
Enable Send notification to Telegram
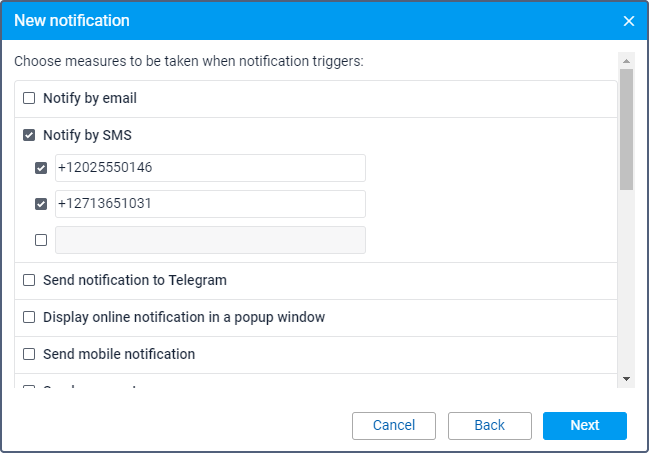pyautogui.click(x=29, y=281)
